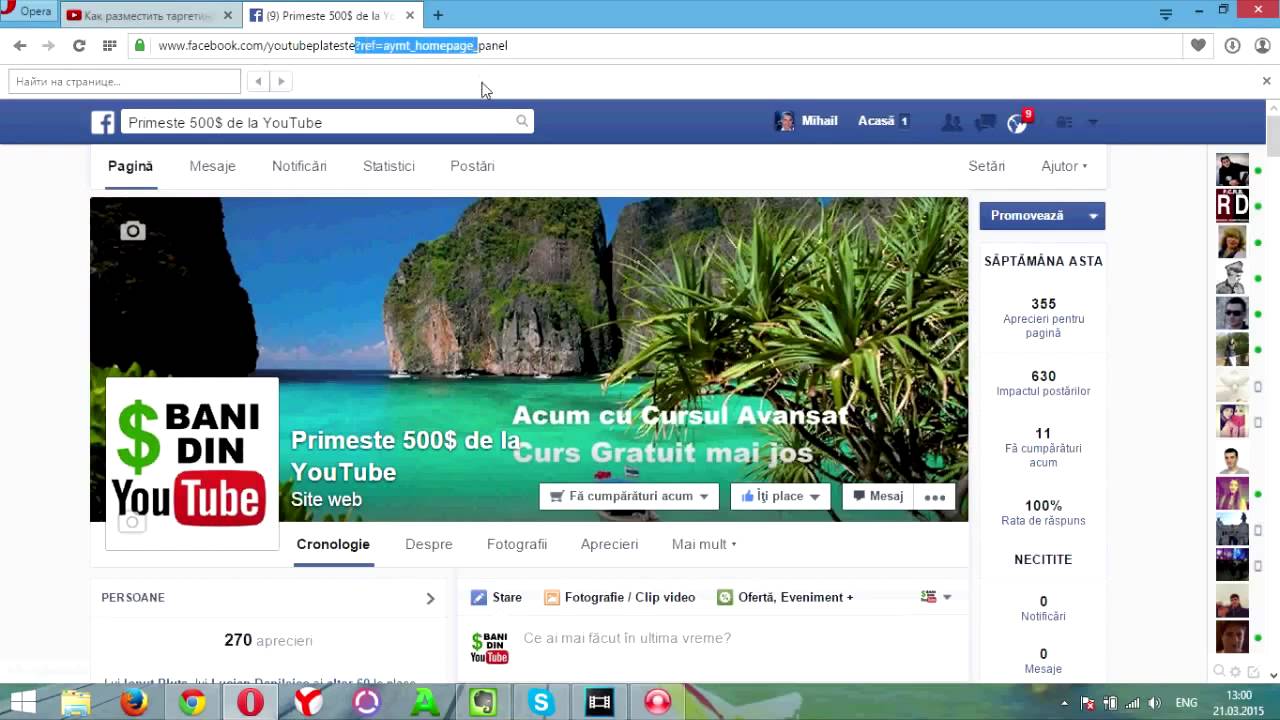Choose Ofertă, Eveniment + composer option

coord(785,597)
